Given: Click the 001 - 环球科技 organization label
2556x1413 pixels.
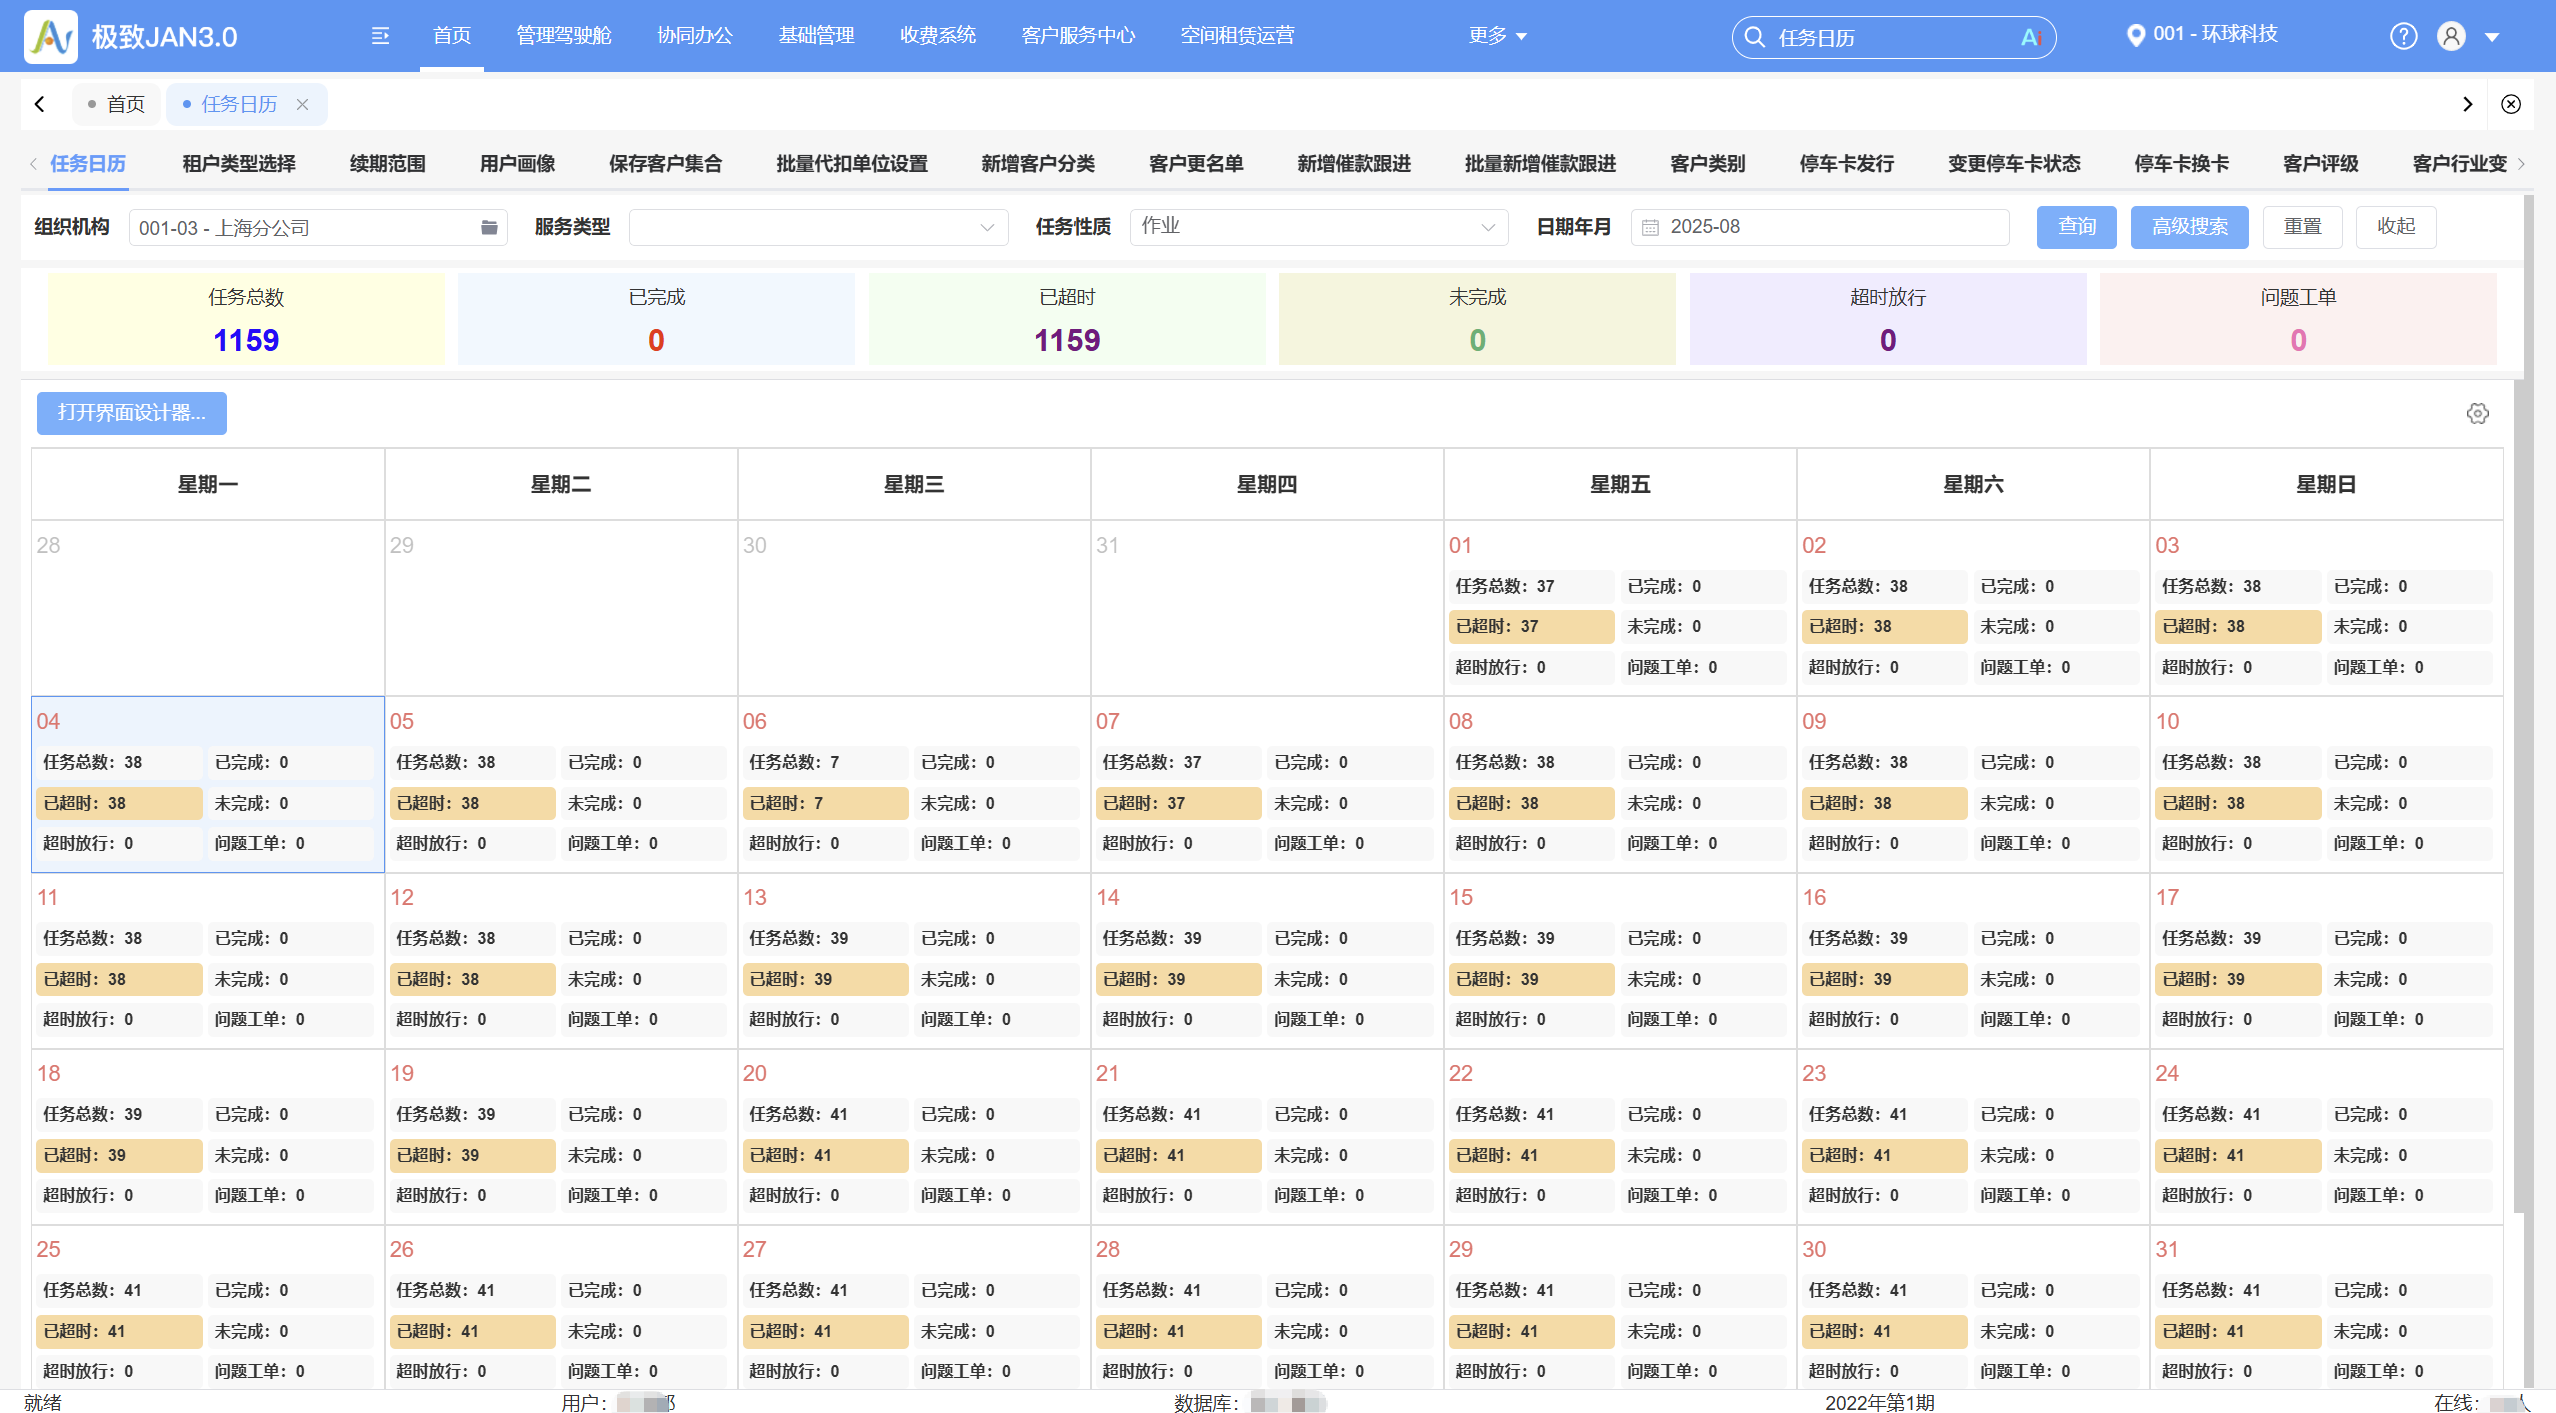Looking at the screenshot, I should (x=2215, y=35).
